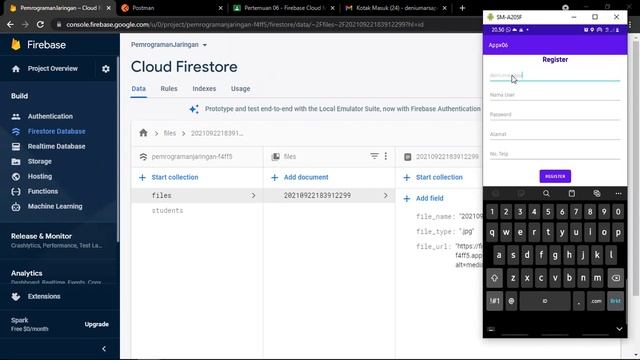Open filter icon in files column
This screenshot has height=360, width=640.
(374, 156)
